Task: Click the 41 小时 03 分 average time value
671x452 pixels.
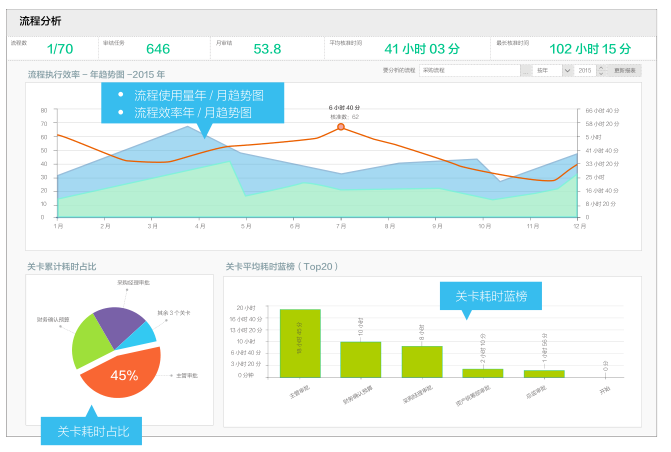Action: [x=422, y=49]
